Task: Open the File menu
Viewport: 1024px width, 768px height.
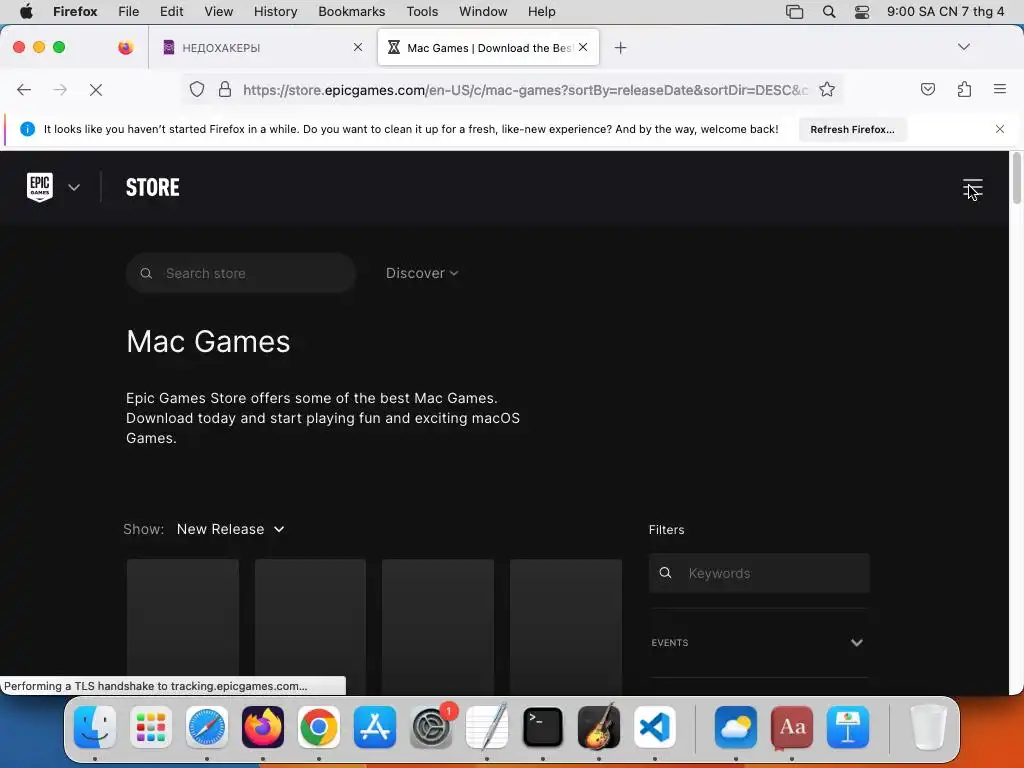Action: coord(129,12)
